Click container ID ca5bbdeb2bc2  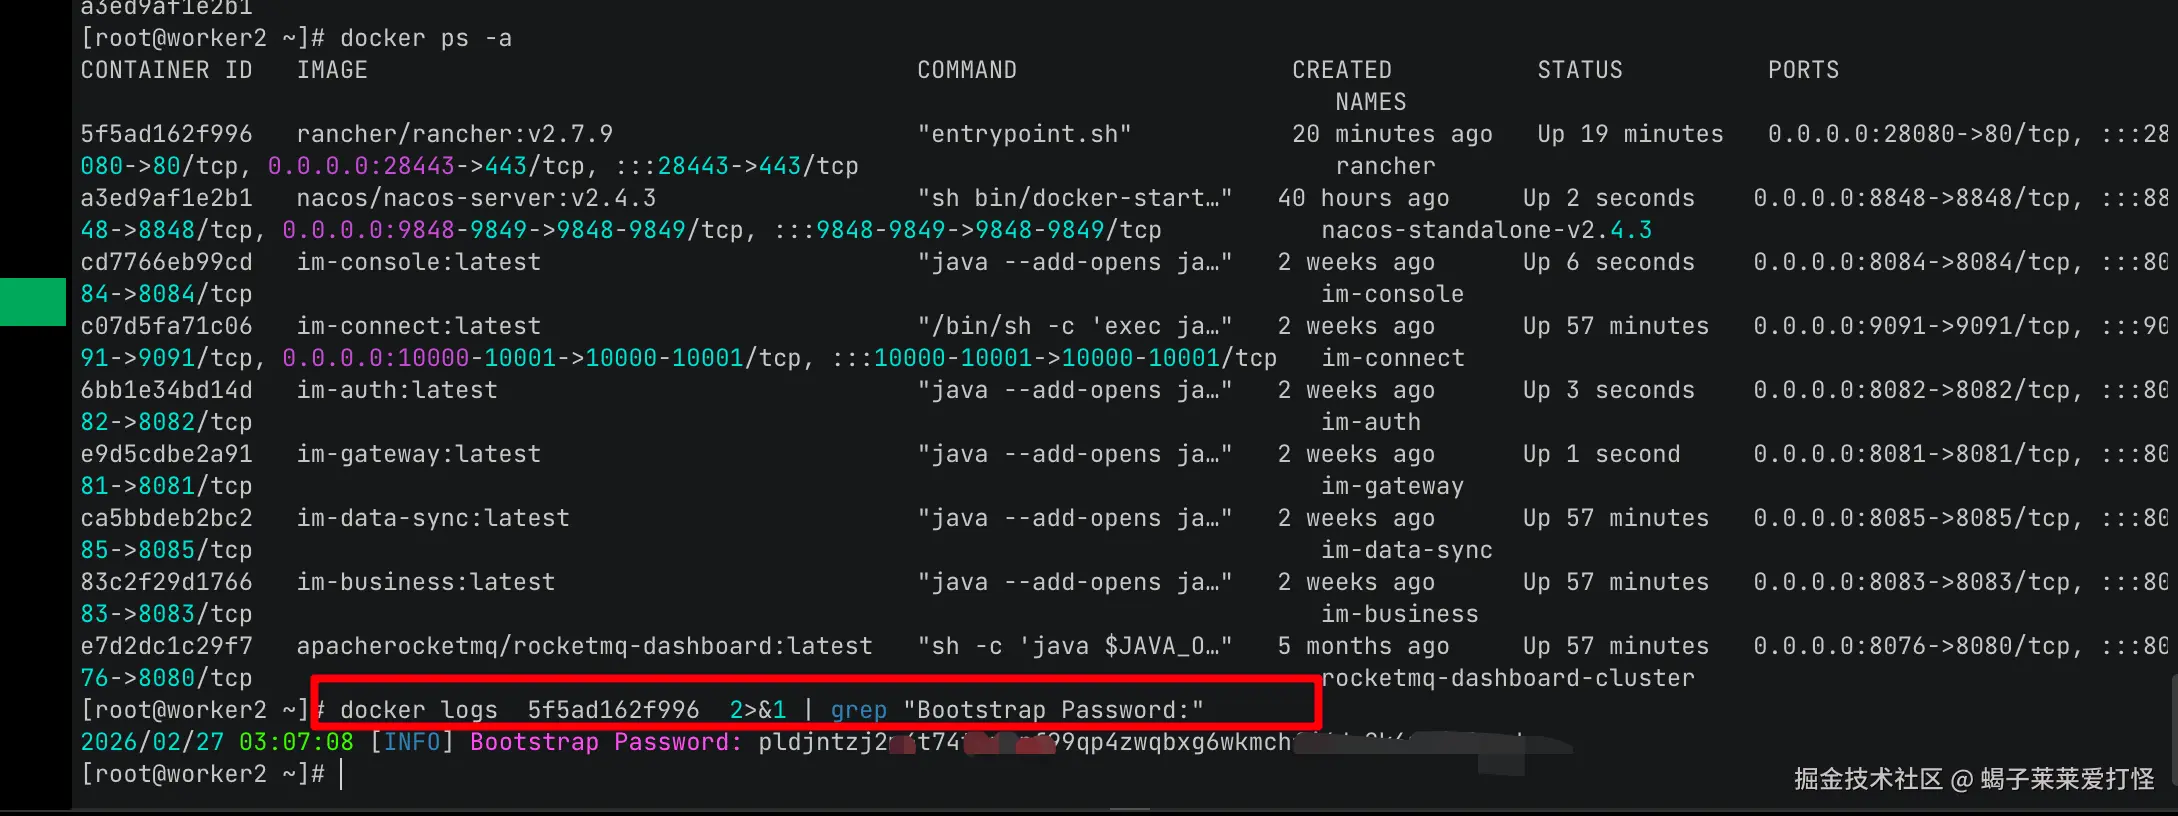(x=166, y=518)
